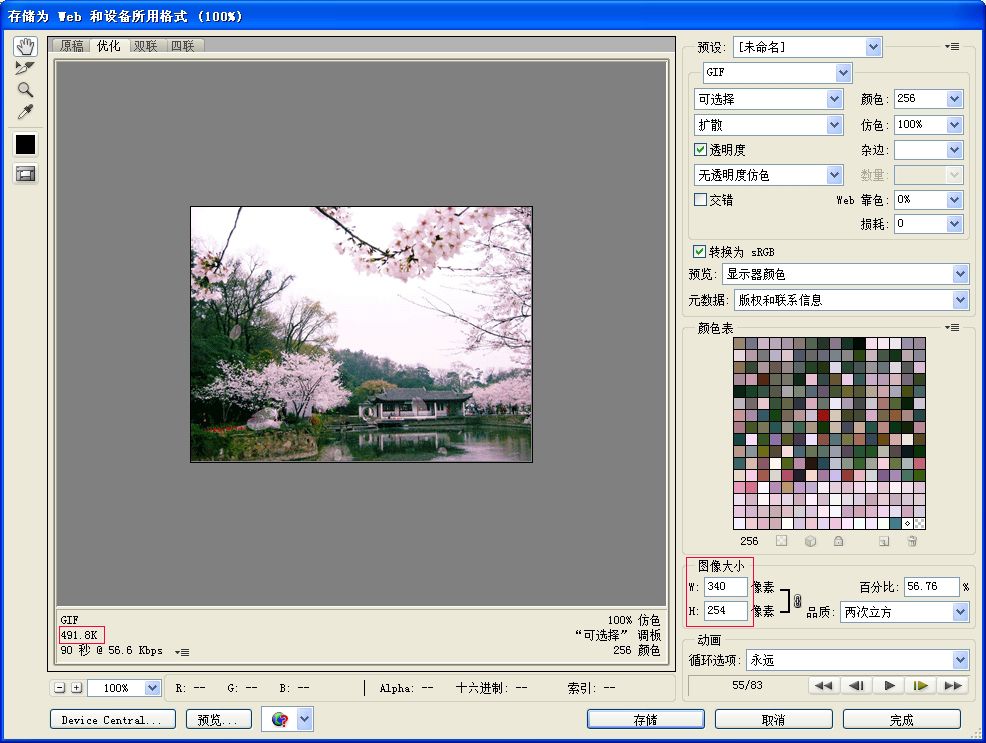The height and width of the screenshot is (743, 986).
Task: Click the browser preview globe icon
Action: point(280,719)
